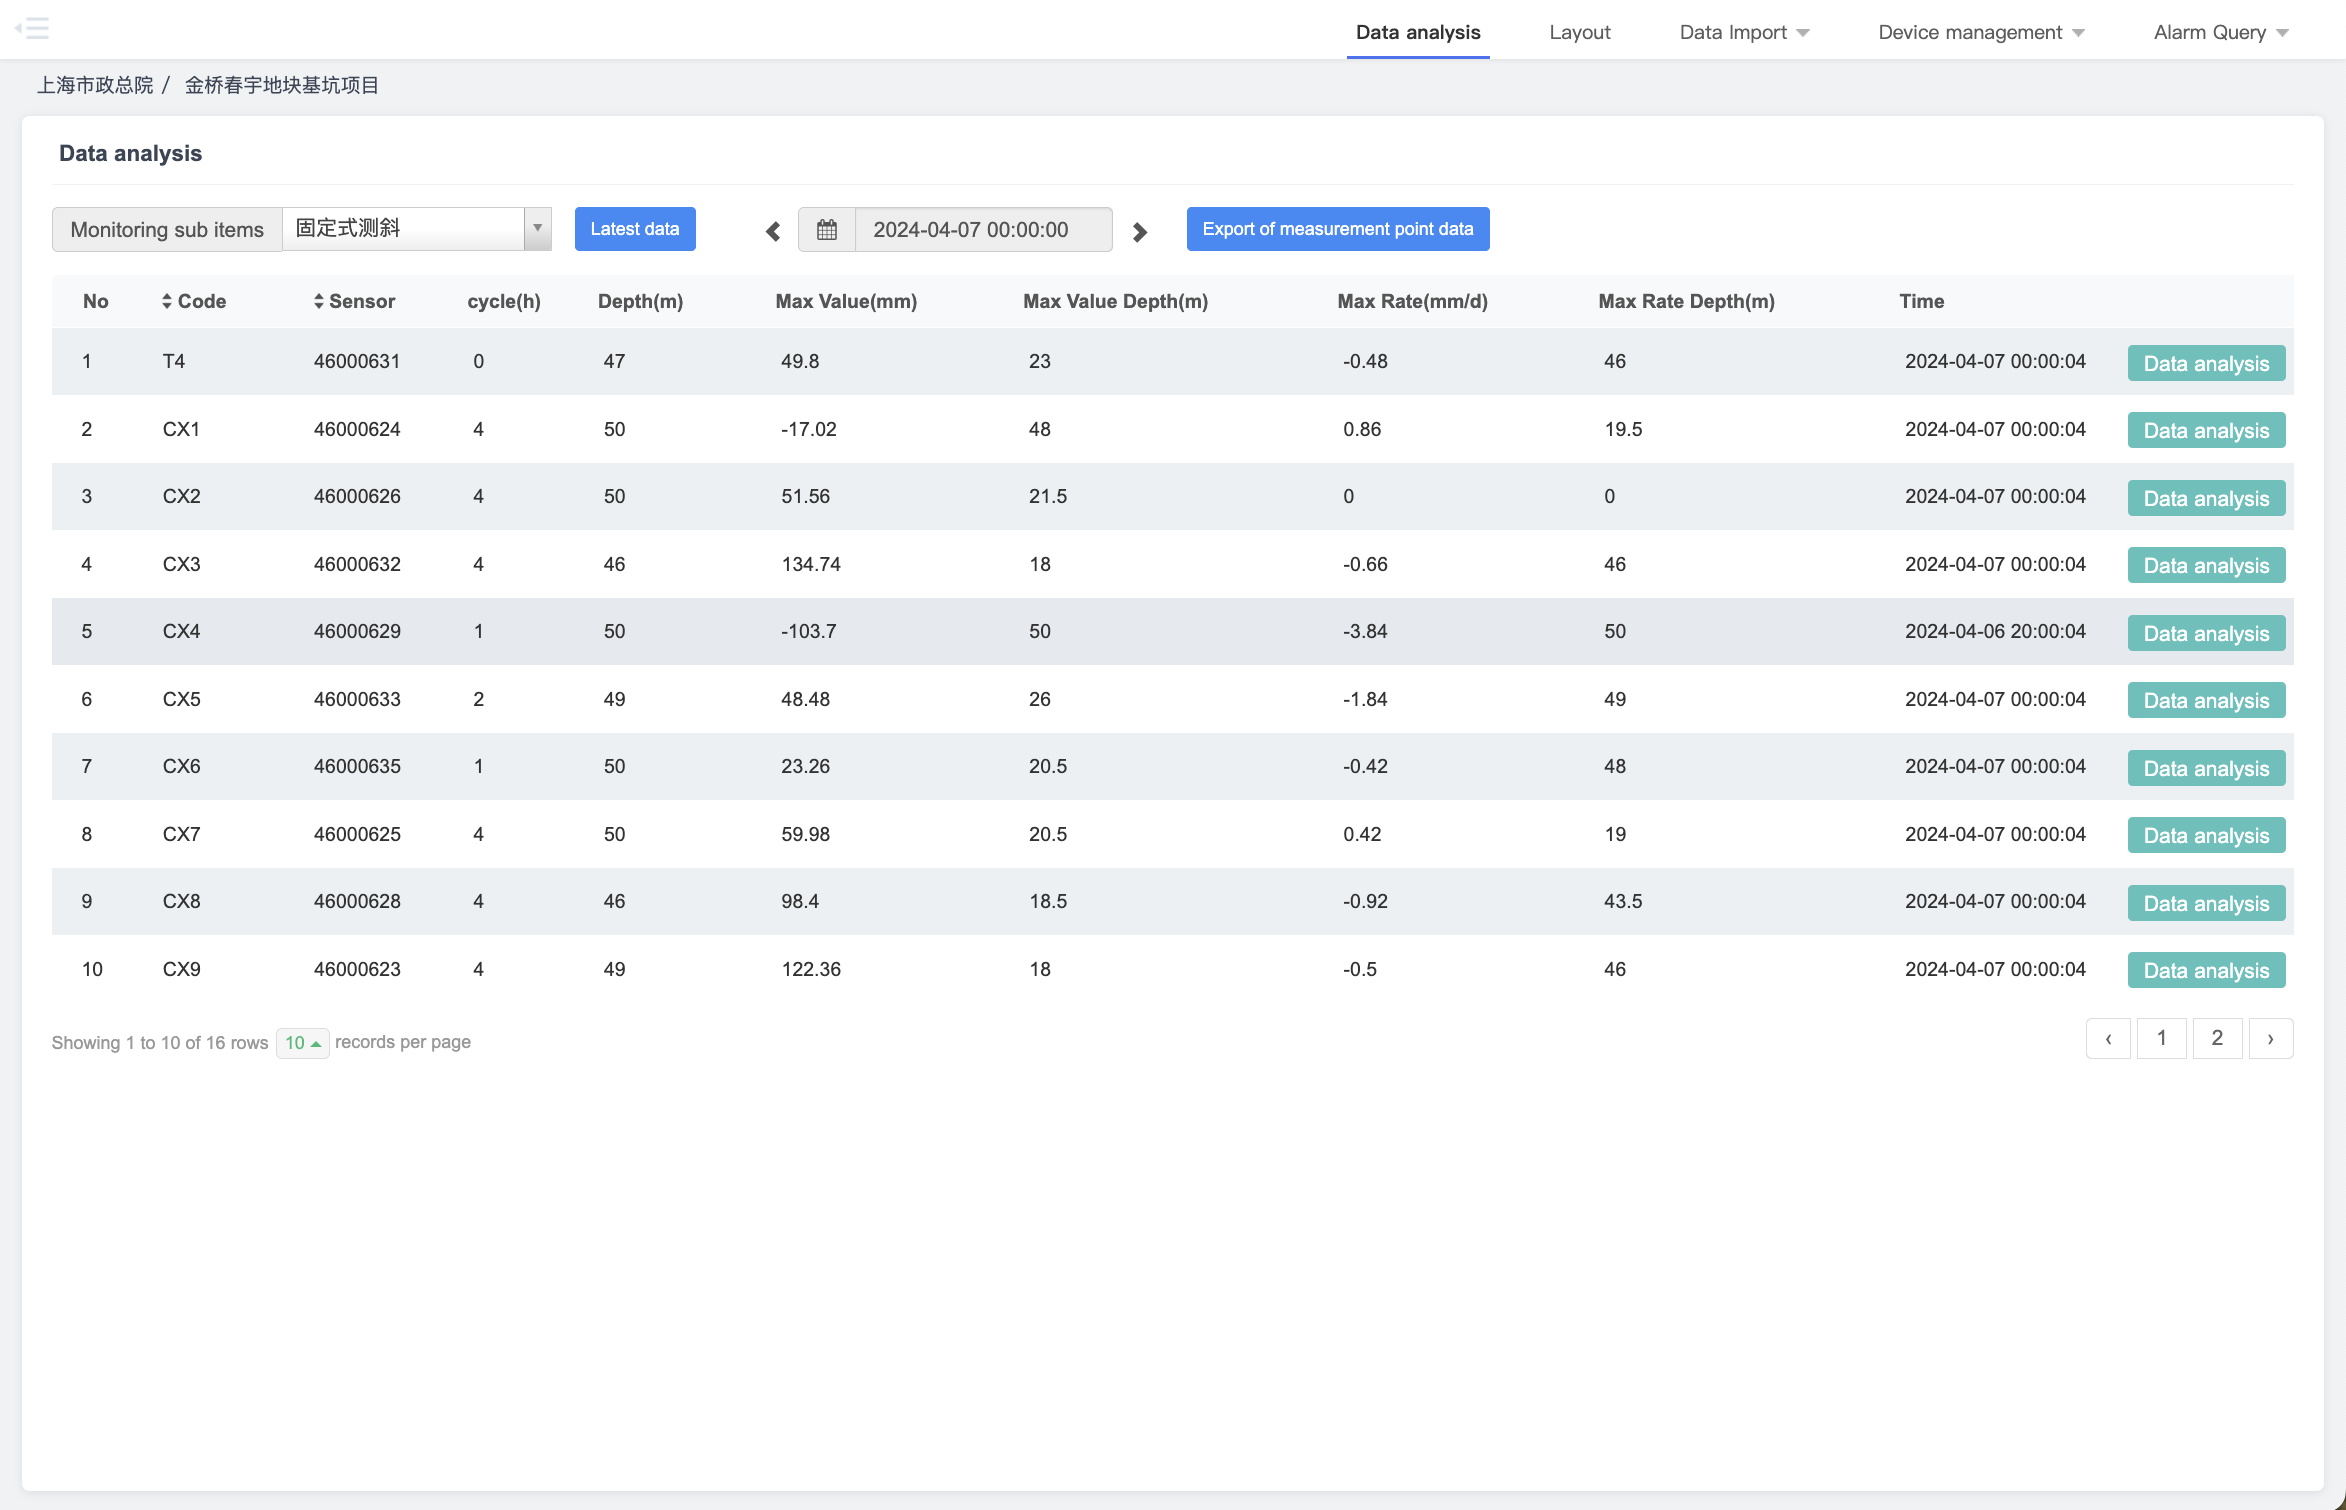Image resolution: width=2346 pixels, height=1510 pixels.
Task: Collapse the sidebar menu icon
Action: pyautogui.click(x=32, y=28)
